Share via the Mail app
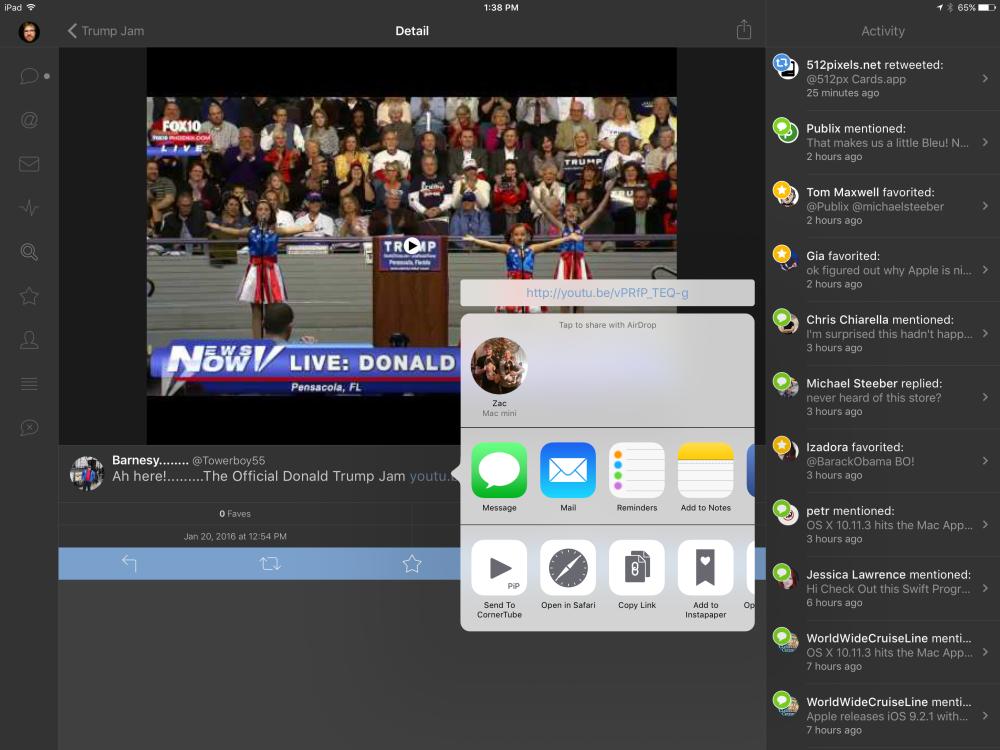This screenshot has width=1000, height=750. [x=568, y=477]
